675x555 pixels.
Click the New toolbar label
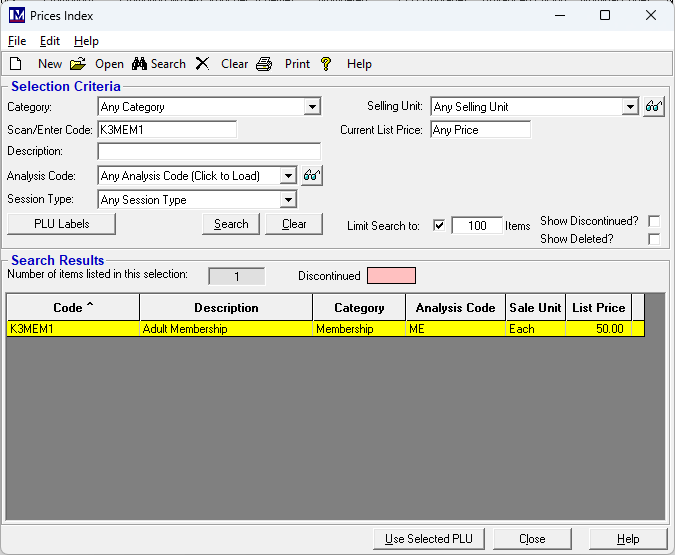tap(50, 64)
